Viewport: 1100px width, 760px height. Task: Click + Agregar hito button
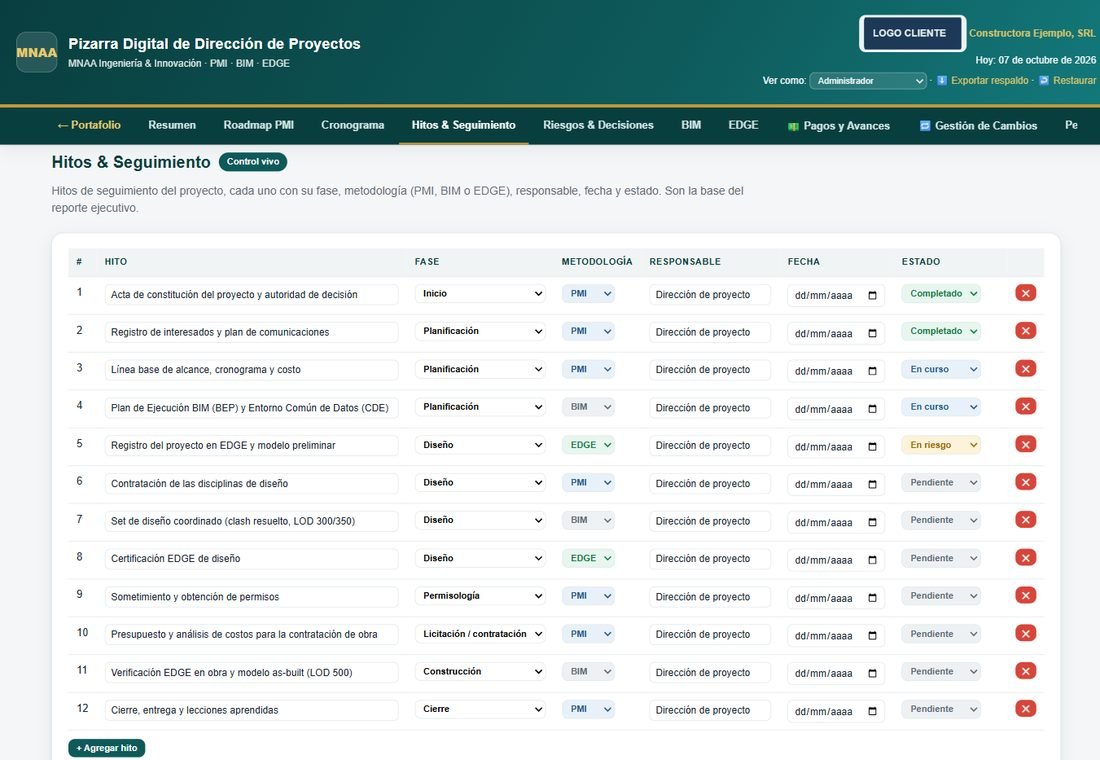click(x=107, y=748)
